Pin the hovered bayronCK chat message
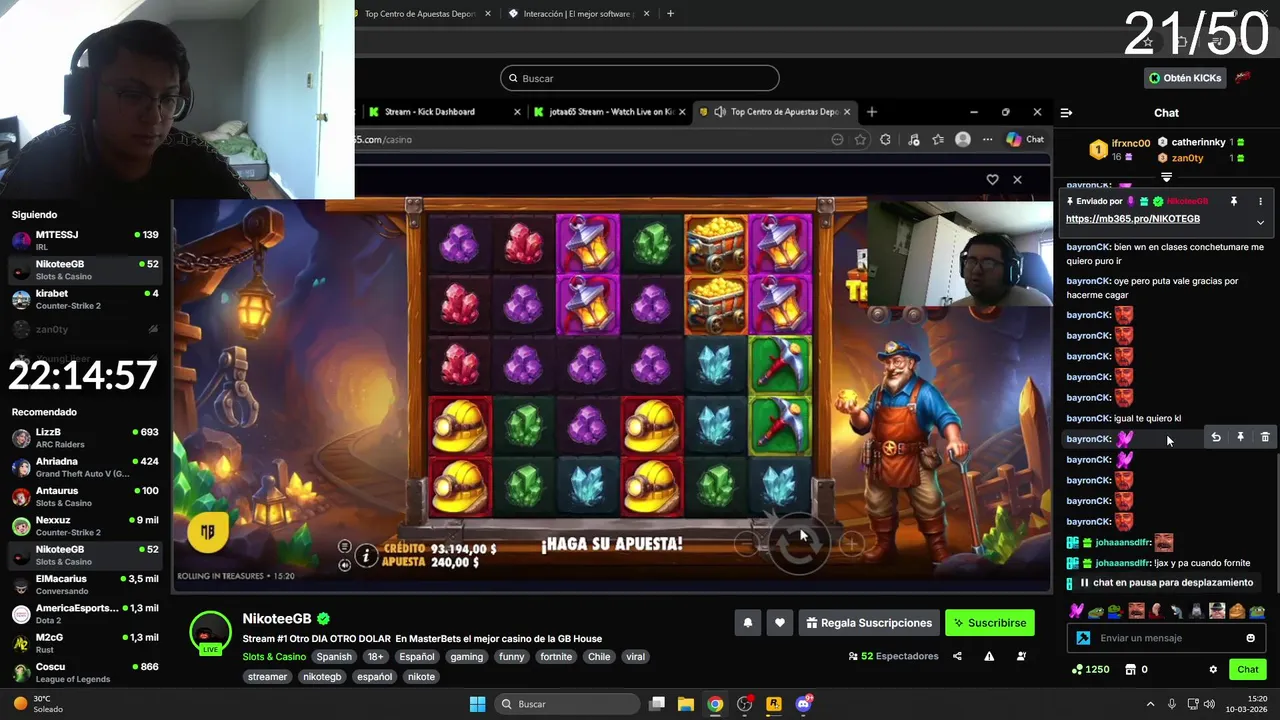This screenshot has height=720, width=1280. [1240, 437]
